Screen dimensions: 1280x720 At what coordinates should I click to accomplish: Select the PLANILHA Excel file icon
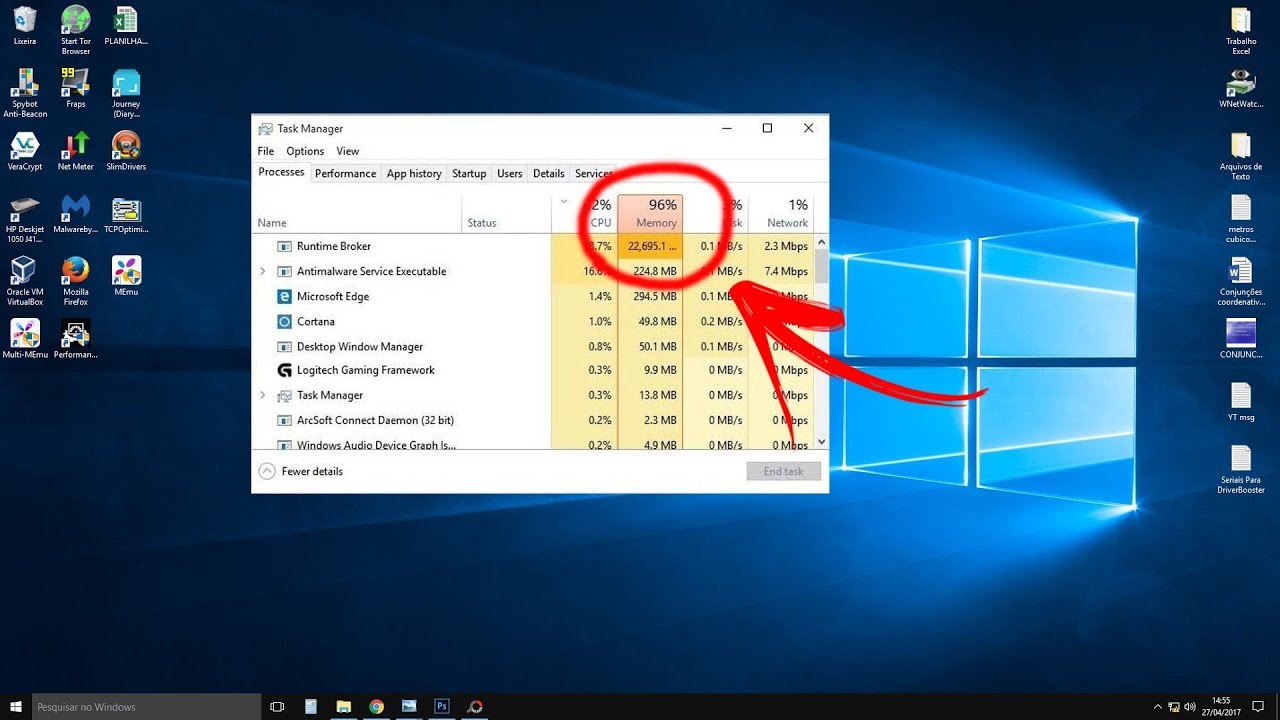[126, 25]
